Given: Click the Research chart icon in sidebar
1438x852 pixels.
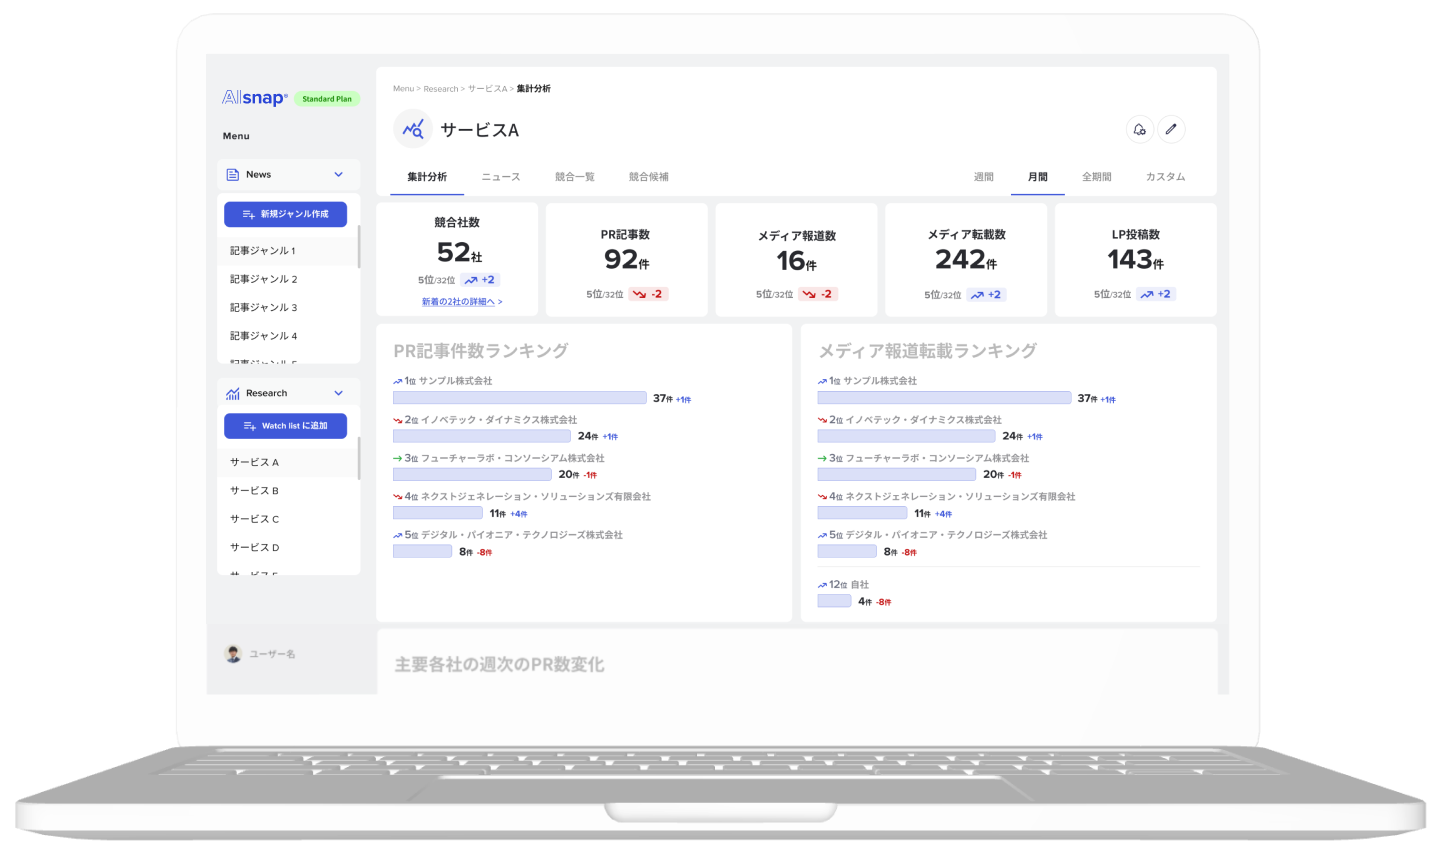Looking at the screenshot, I should [x=231, y=392].
